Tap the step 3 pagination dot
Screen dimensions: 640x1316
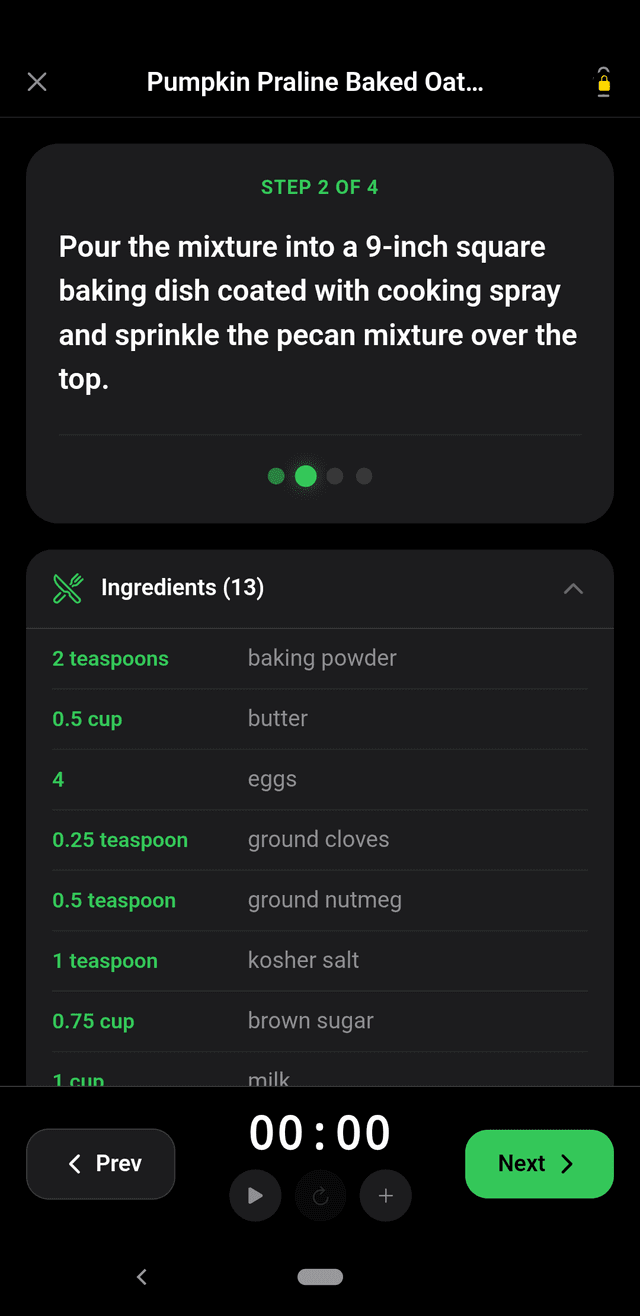click(334, 476)
